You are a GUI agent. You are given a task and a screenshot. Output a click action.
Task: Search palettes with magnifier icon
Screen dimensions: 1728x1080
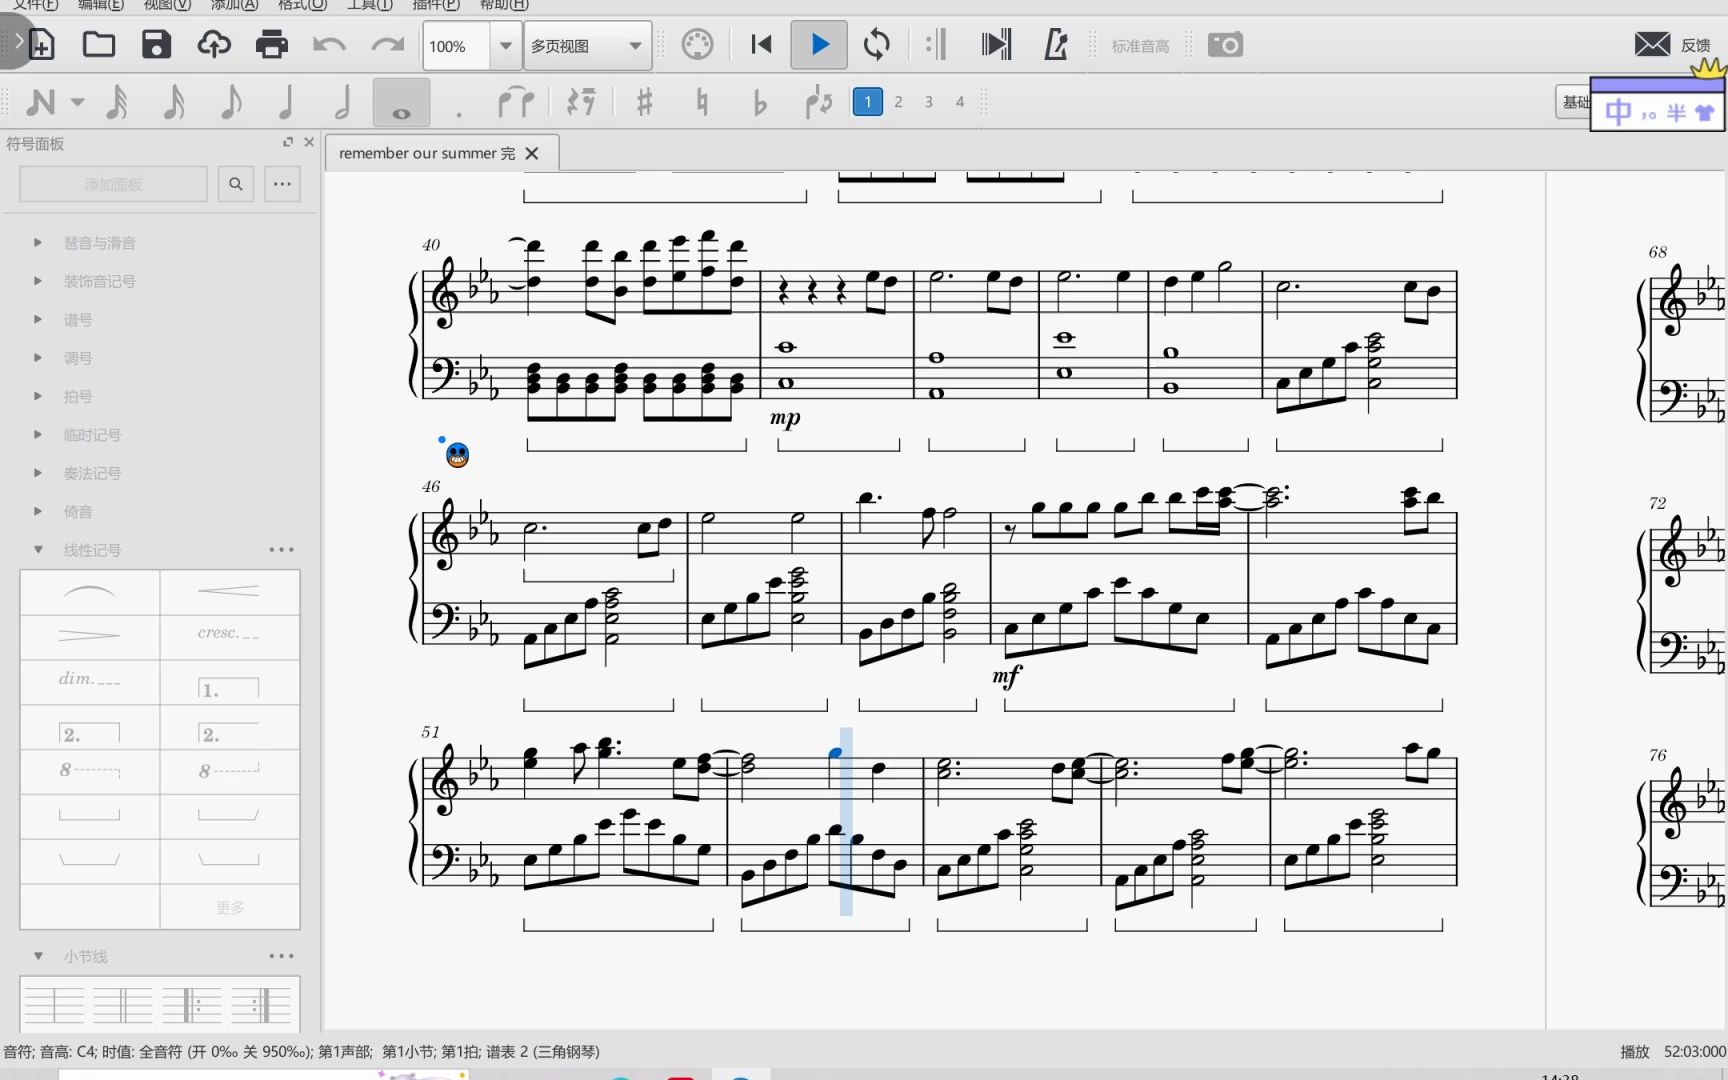[x=236, y=184]
